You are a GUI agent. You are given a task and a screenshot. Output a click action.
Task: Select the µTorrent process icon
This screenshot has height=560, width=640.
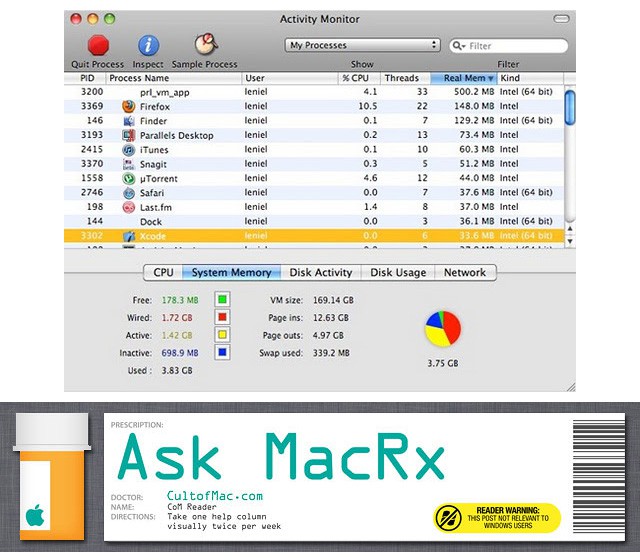[129, 178]
